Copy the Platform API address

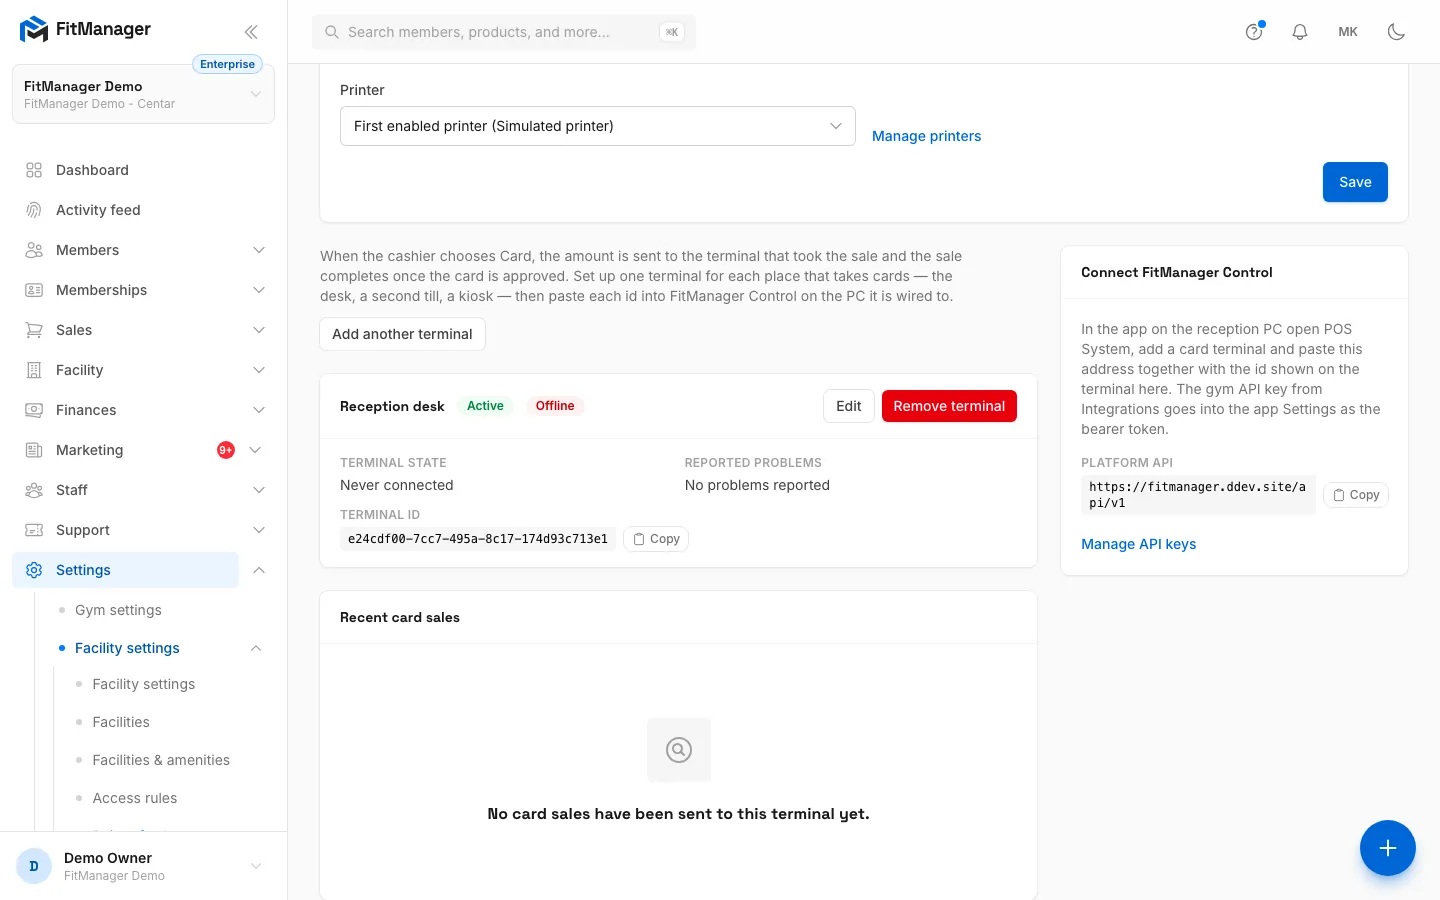(1356, 495)
